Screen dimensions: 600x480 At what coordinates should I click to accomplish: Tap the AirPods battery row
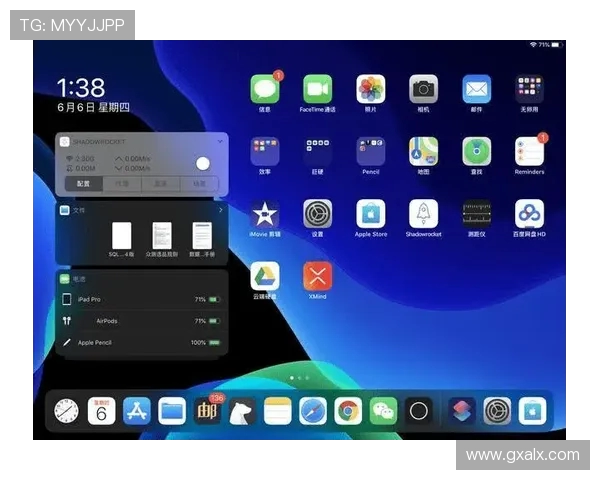(141, 321)
